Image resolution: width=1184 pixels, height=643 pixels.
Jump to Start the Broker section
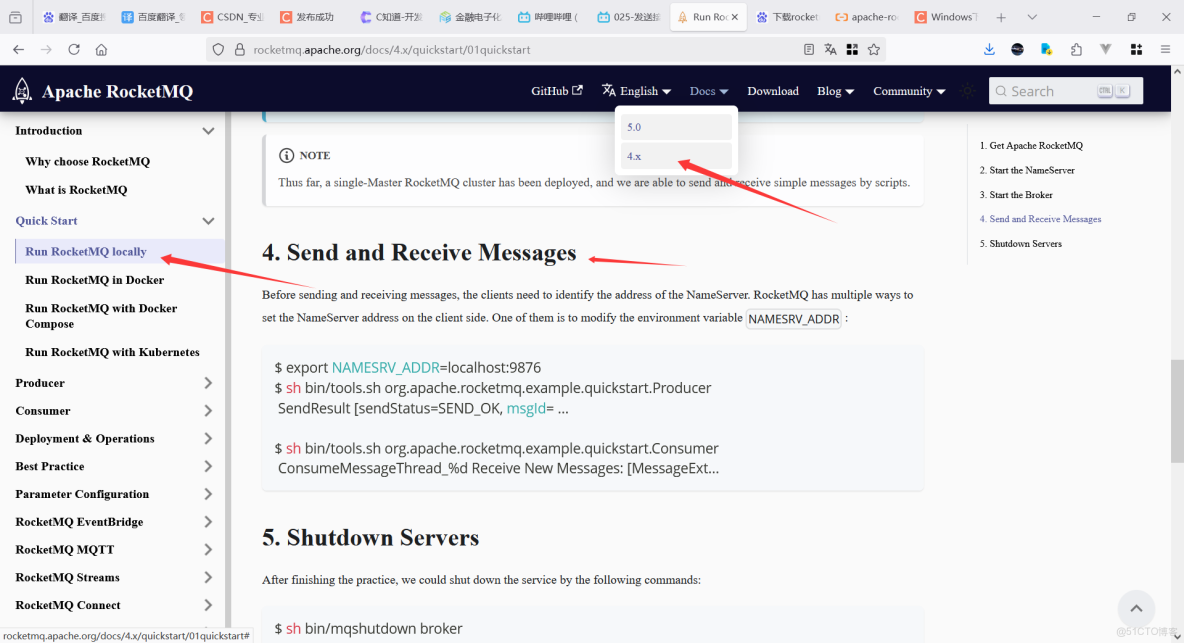(1016, 195)
